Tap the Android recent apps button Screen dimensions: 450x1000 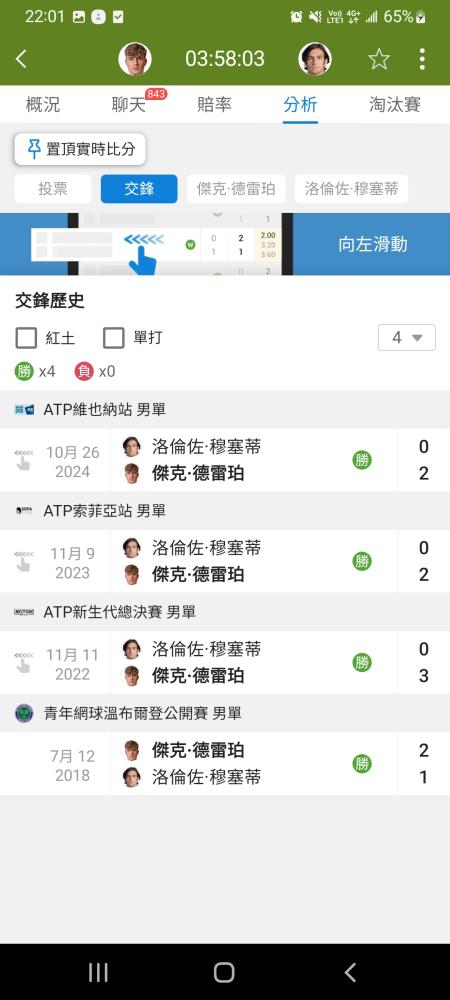[x=98, y=972]
